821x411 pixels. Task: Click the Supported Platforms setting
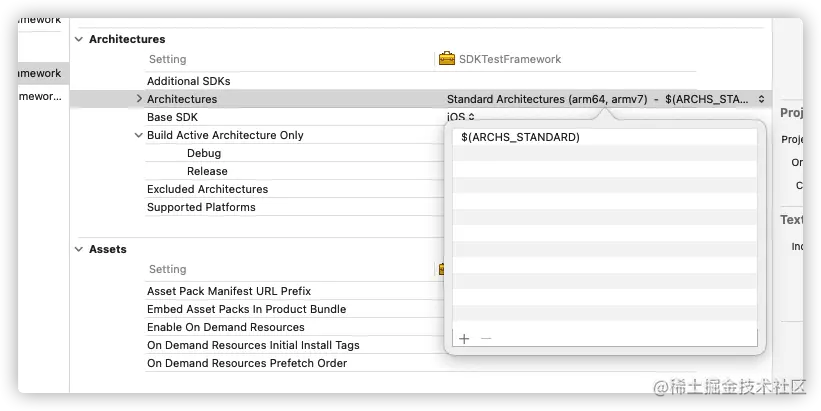point(201,207)
